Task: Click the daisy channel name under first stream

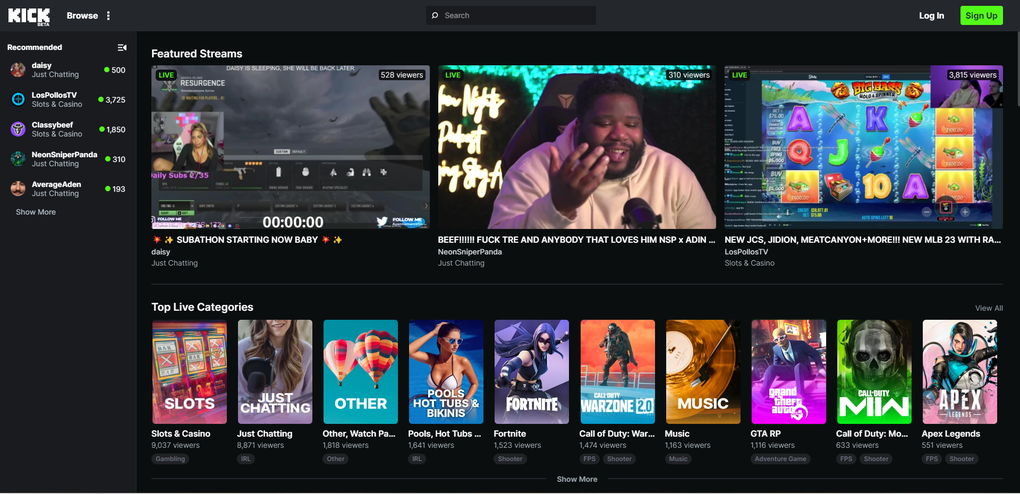Action: [x=161, y=252]
